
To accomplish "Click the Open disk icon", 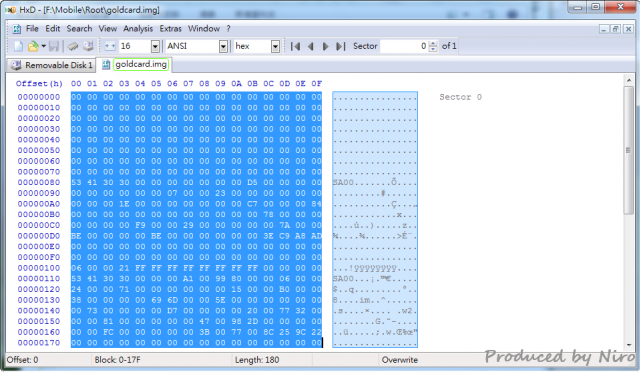I will coord(88,46).
